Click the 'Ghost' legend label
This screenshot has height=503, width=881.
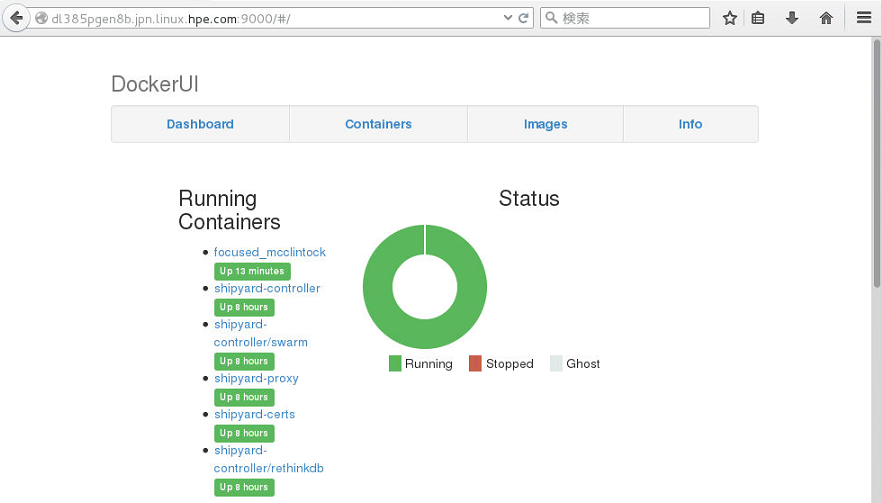[x=583, y=364]
